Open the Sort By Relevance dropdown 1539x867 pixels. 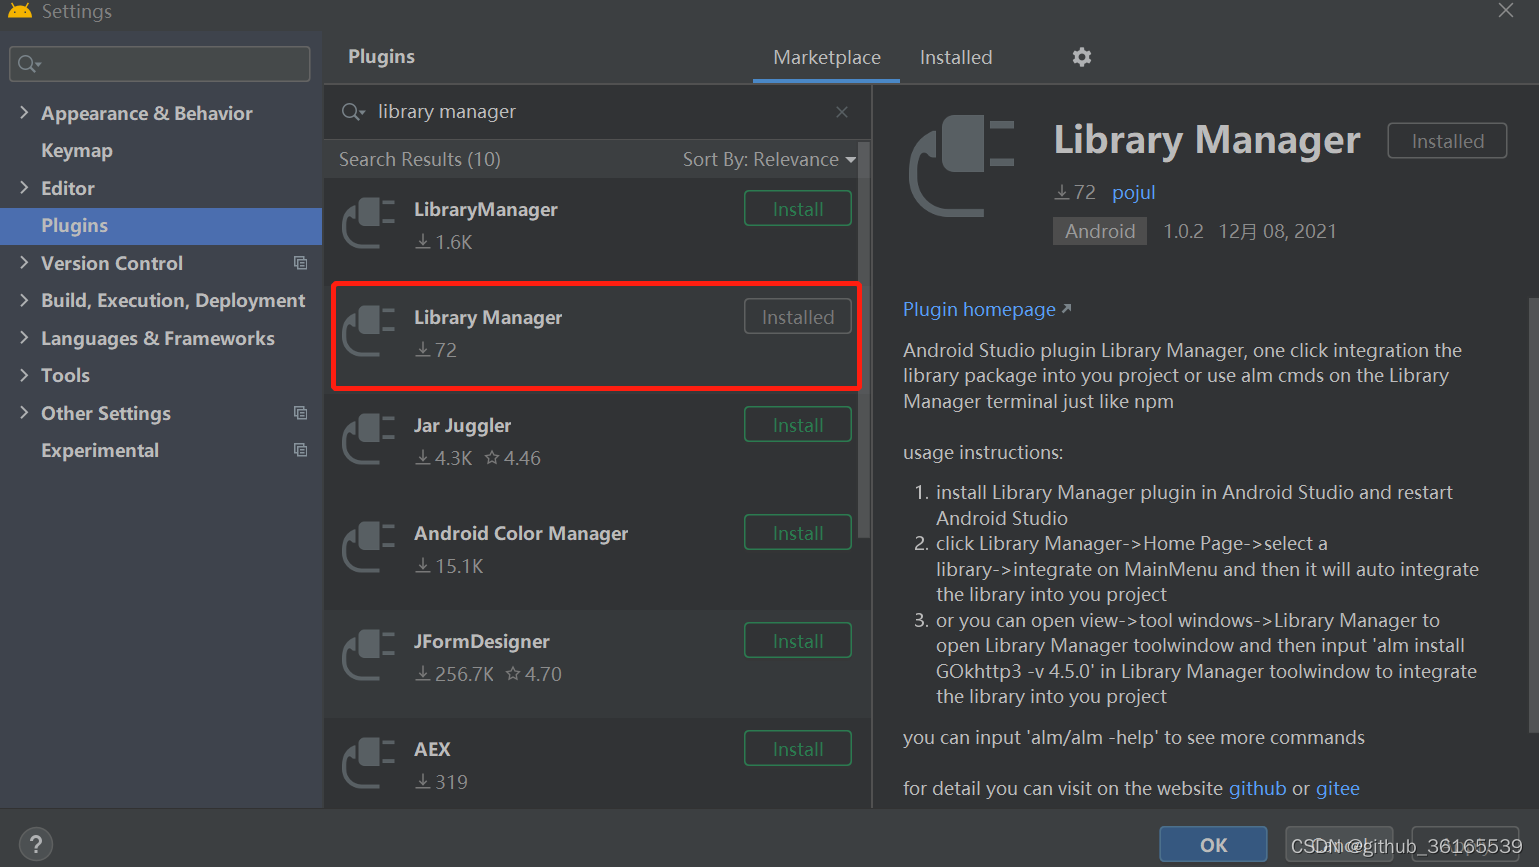[769, 159]
